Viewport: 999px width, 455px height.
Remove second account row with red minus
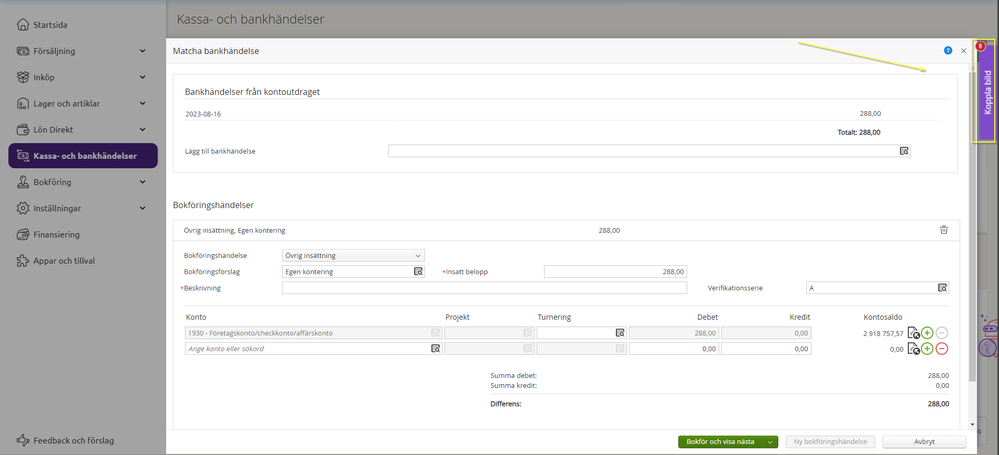point(942,349)
